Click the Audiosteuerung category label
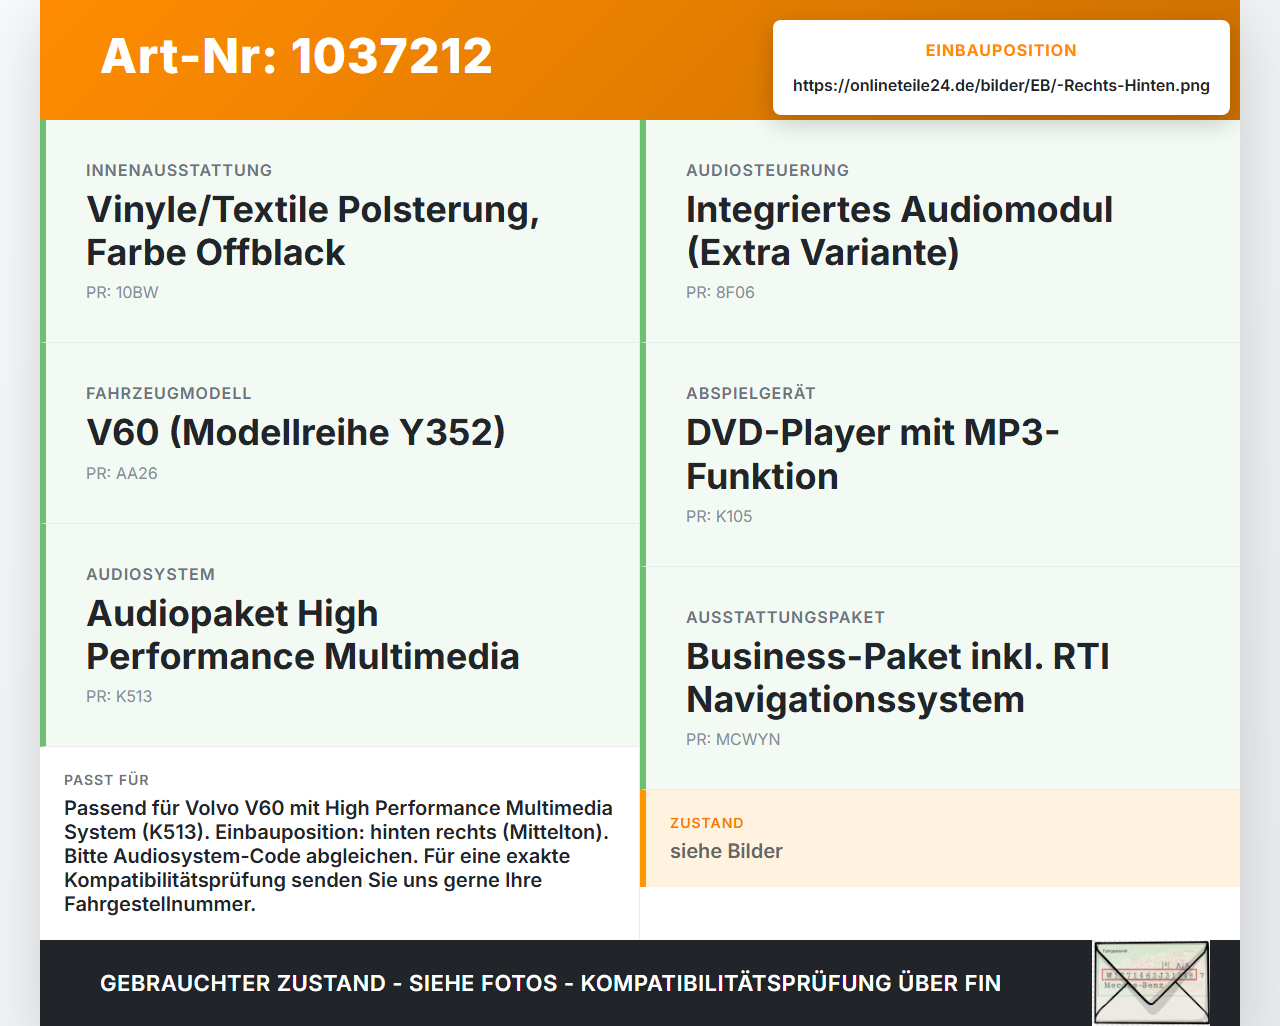1280x1026 pixels. [x=767, y=170]
